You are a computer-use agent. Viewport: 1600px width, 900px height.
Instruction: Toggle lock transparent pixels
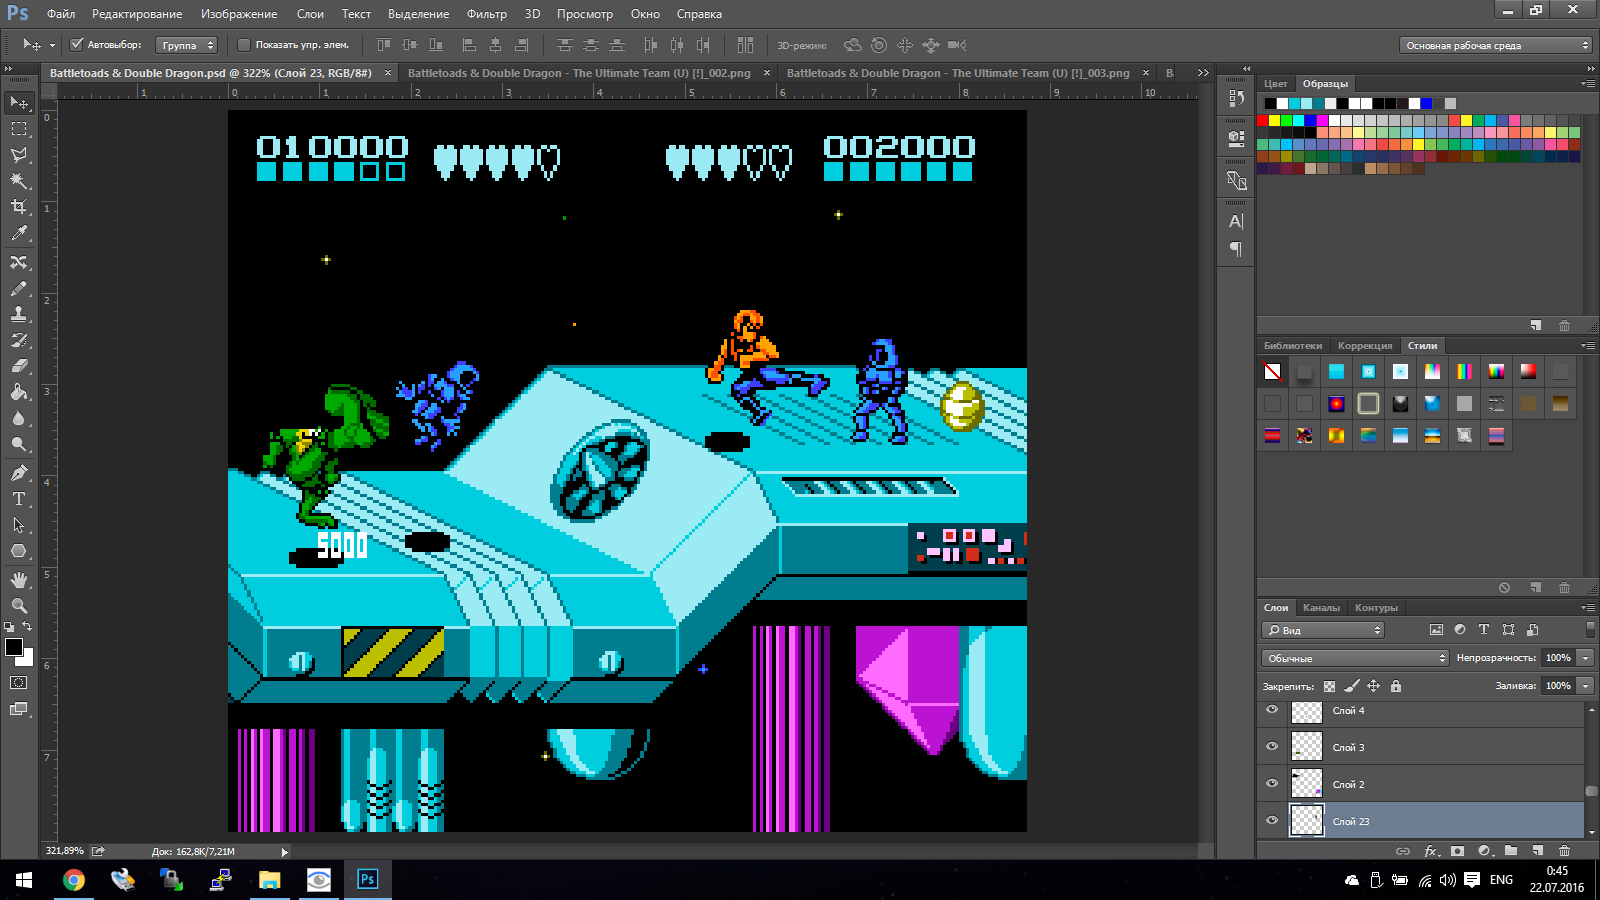pyautogui.click(x=1329, y=686)
